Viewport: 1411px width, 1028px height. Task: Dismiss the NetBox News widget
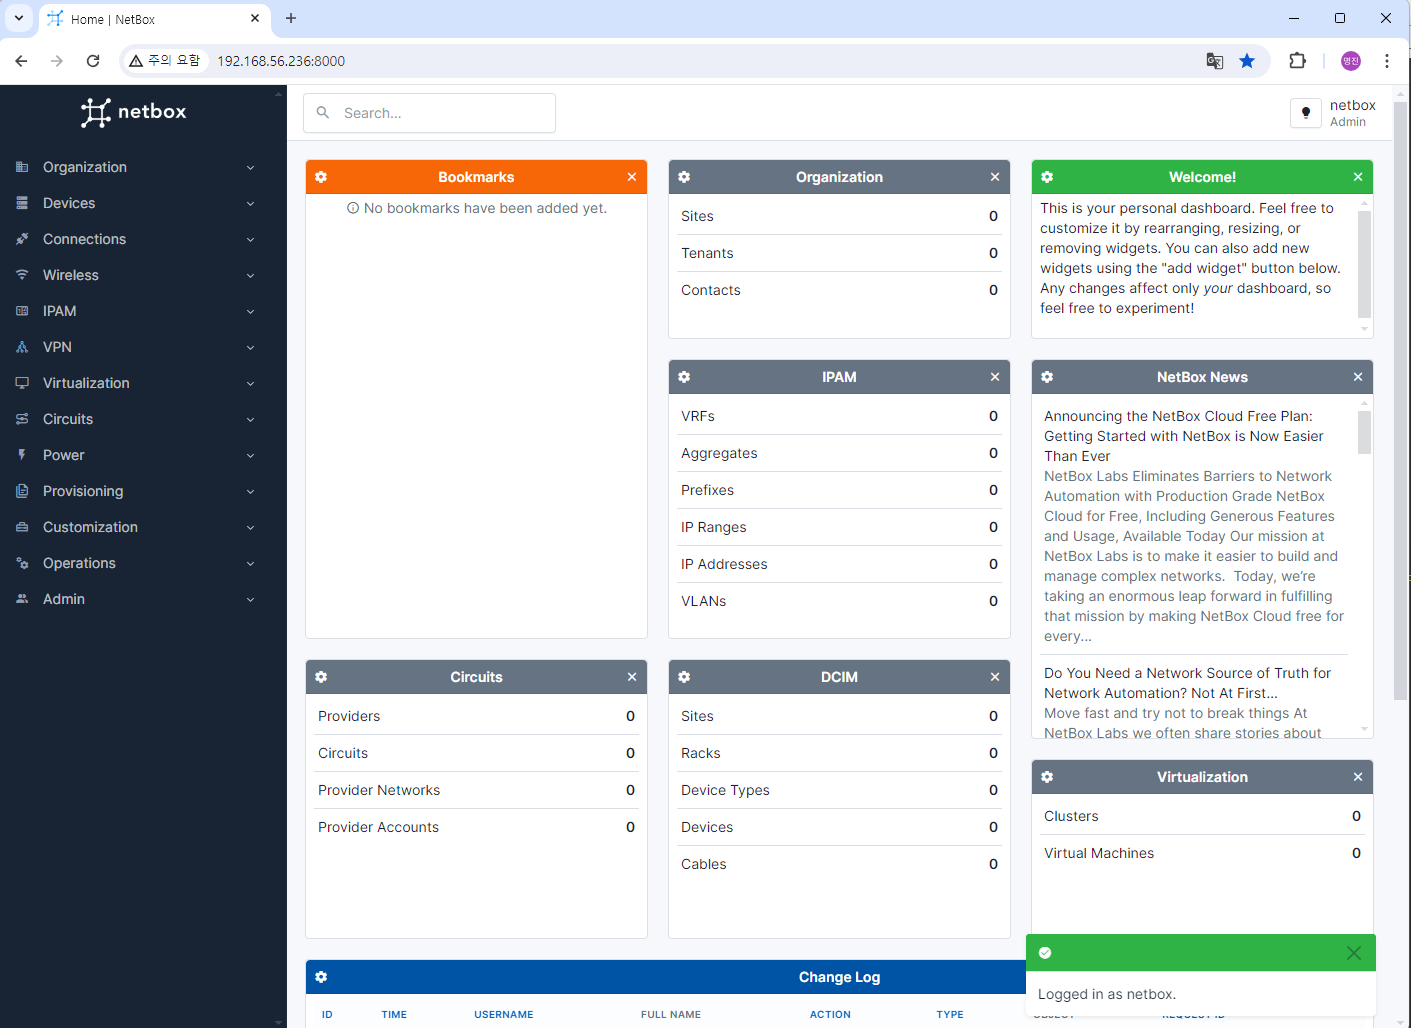1358,377
